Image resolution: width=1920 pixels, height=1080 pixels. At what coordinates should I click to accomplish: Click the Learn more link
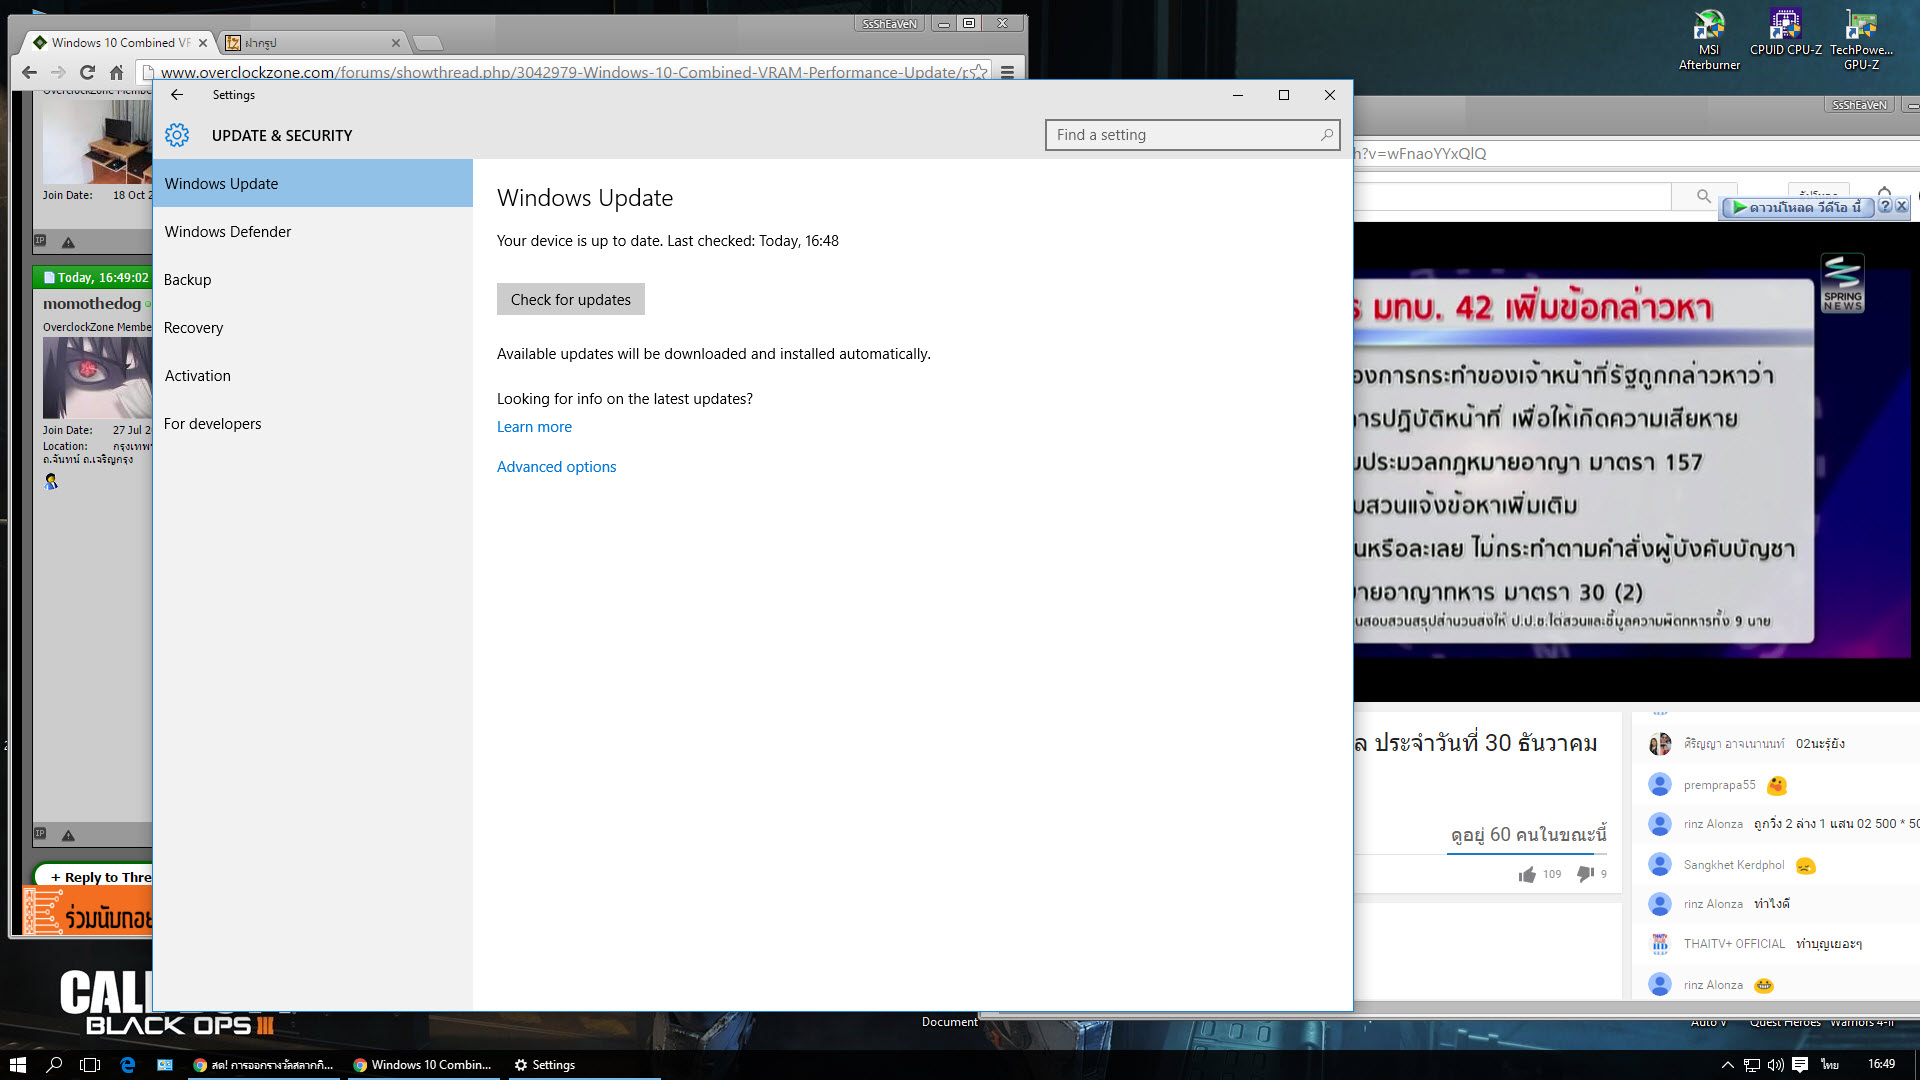(x=534, y=427)
